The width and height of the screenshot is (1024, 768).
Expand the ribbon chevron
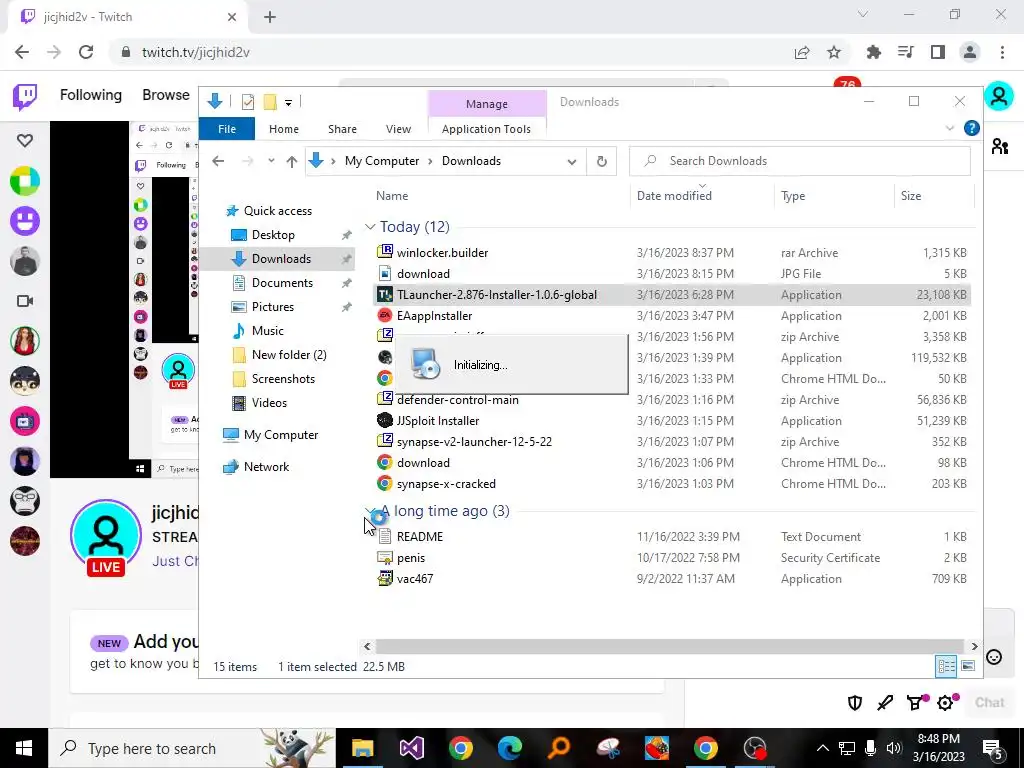pos(950,129)
